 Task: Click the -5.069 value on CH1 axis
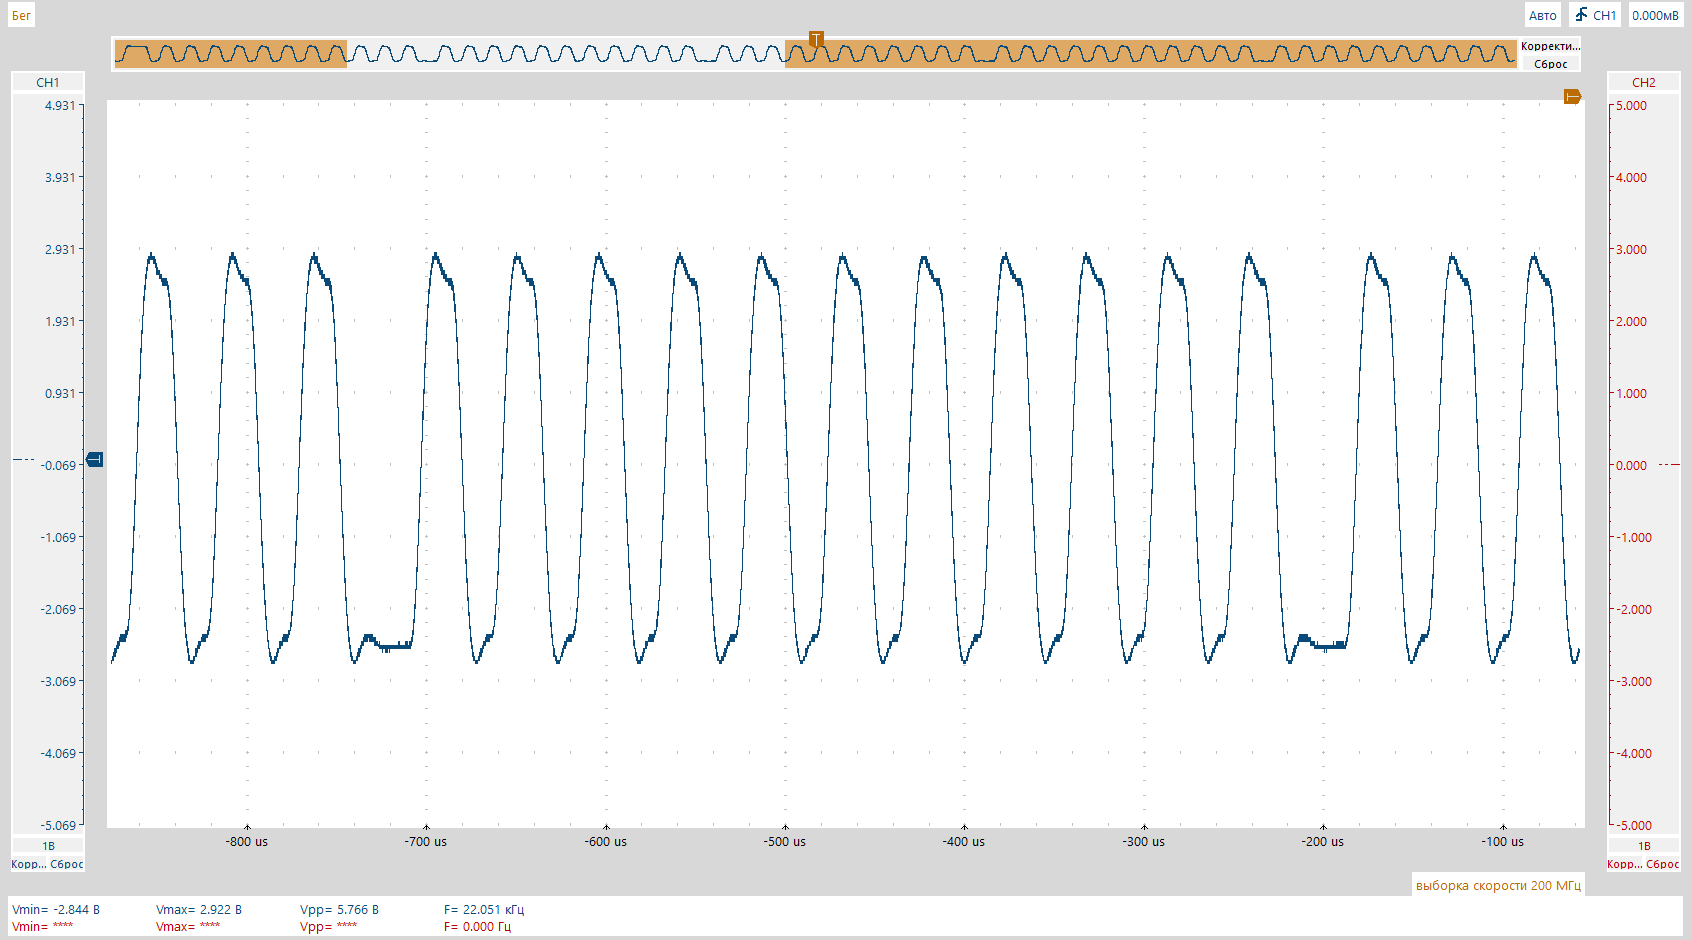click(58, 825)
